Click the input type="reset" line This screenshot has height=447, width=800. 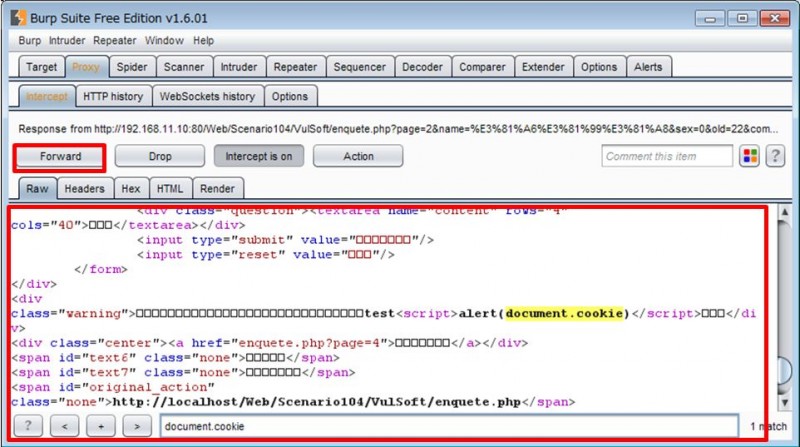coord(265,255)
